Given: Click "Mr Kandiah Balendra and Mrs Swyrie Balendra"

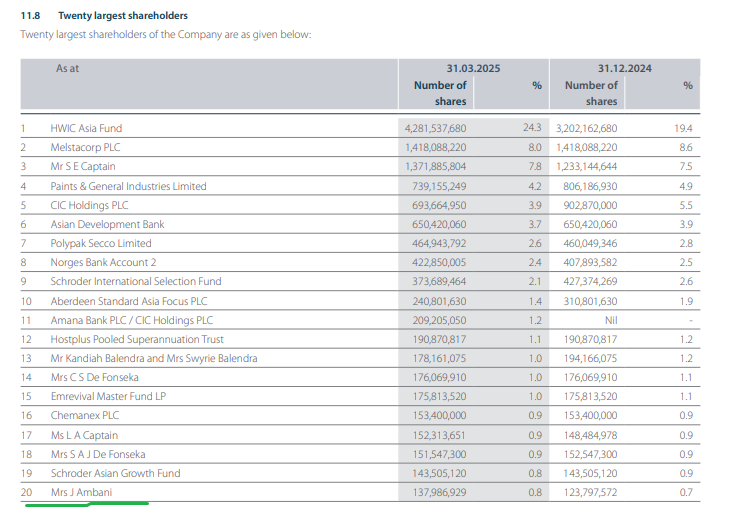Looking at the screenshot, I should [154, 358].
